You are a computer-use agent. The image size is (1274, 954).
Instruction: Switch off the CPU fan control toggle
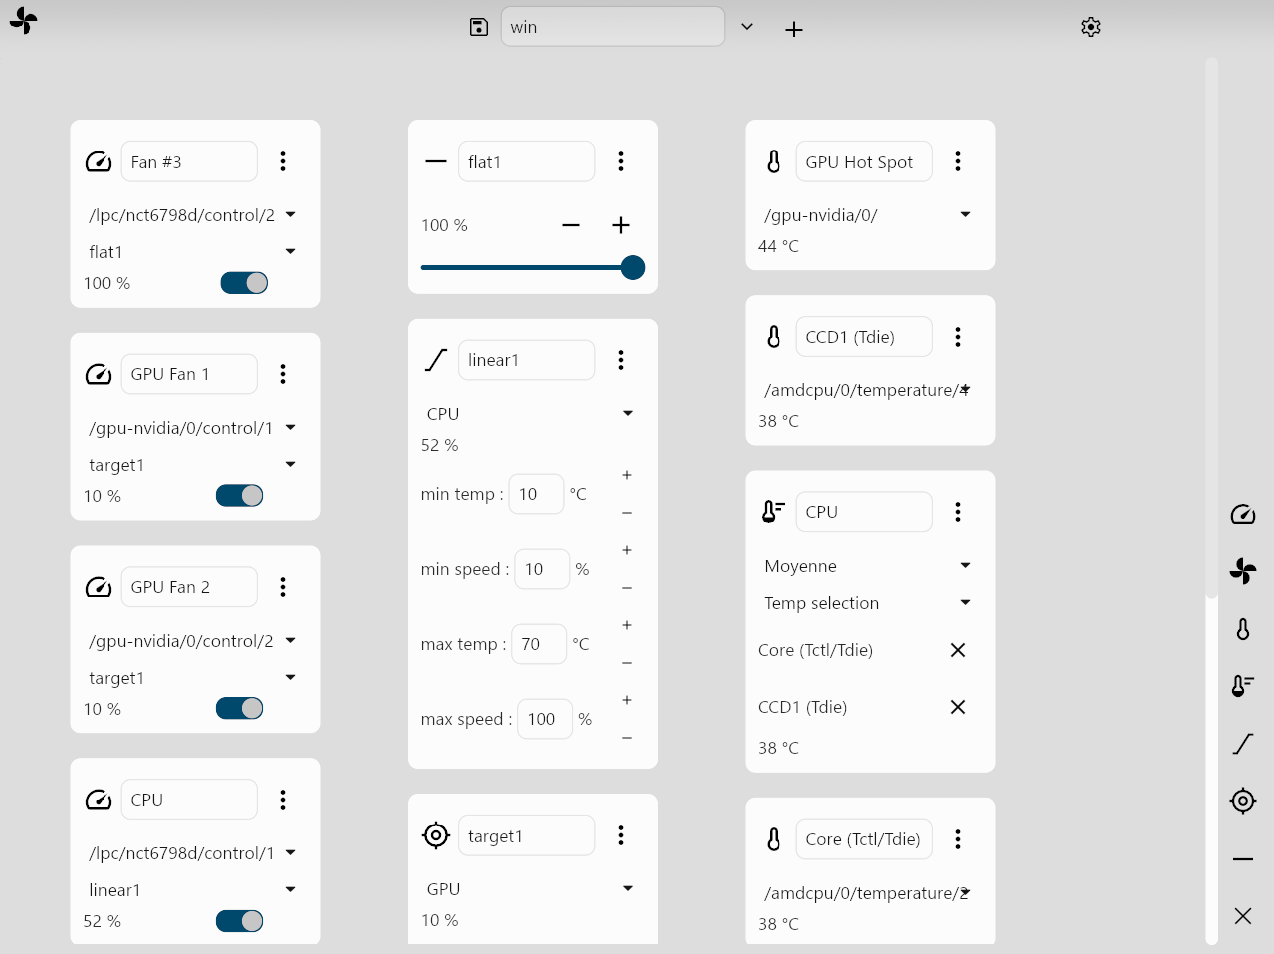click(x=240, y=921)
